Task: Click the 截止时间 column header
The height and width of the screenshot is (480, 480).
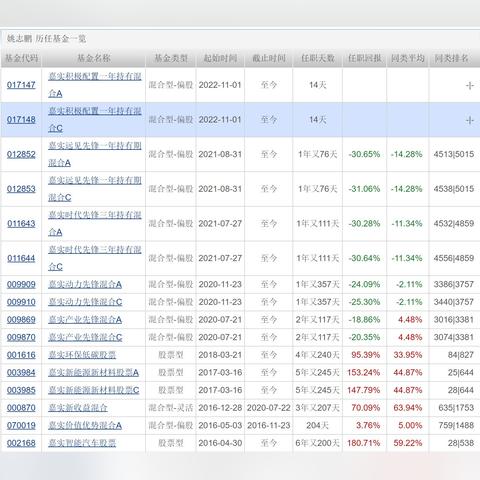Action: tap(269, 58)
